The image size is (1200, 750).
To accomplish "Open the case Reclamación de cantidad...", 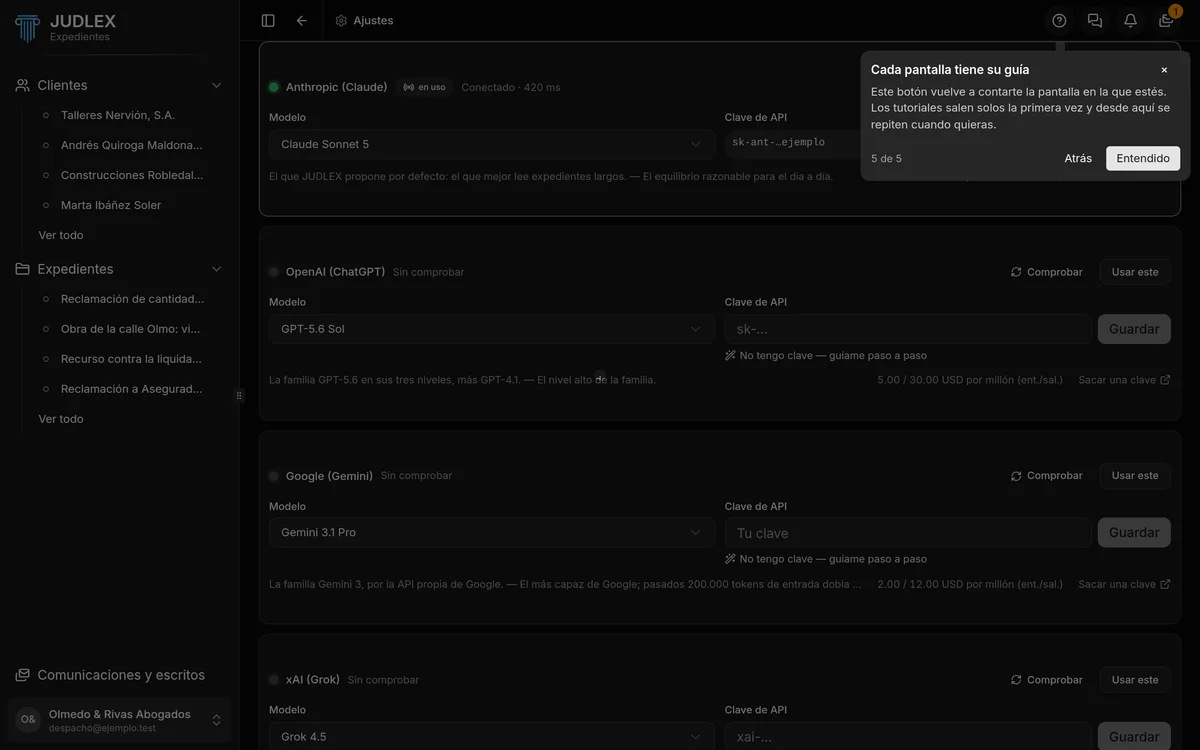I will coord(131,299).
